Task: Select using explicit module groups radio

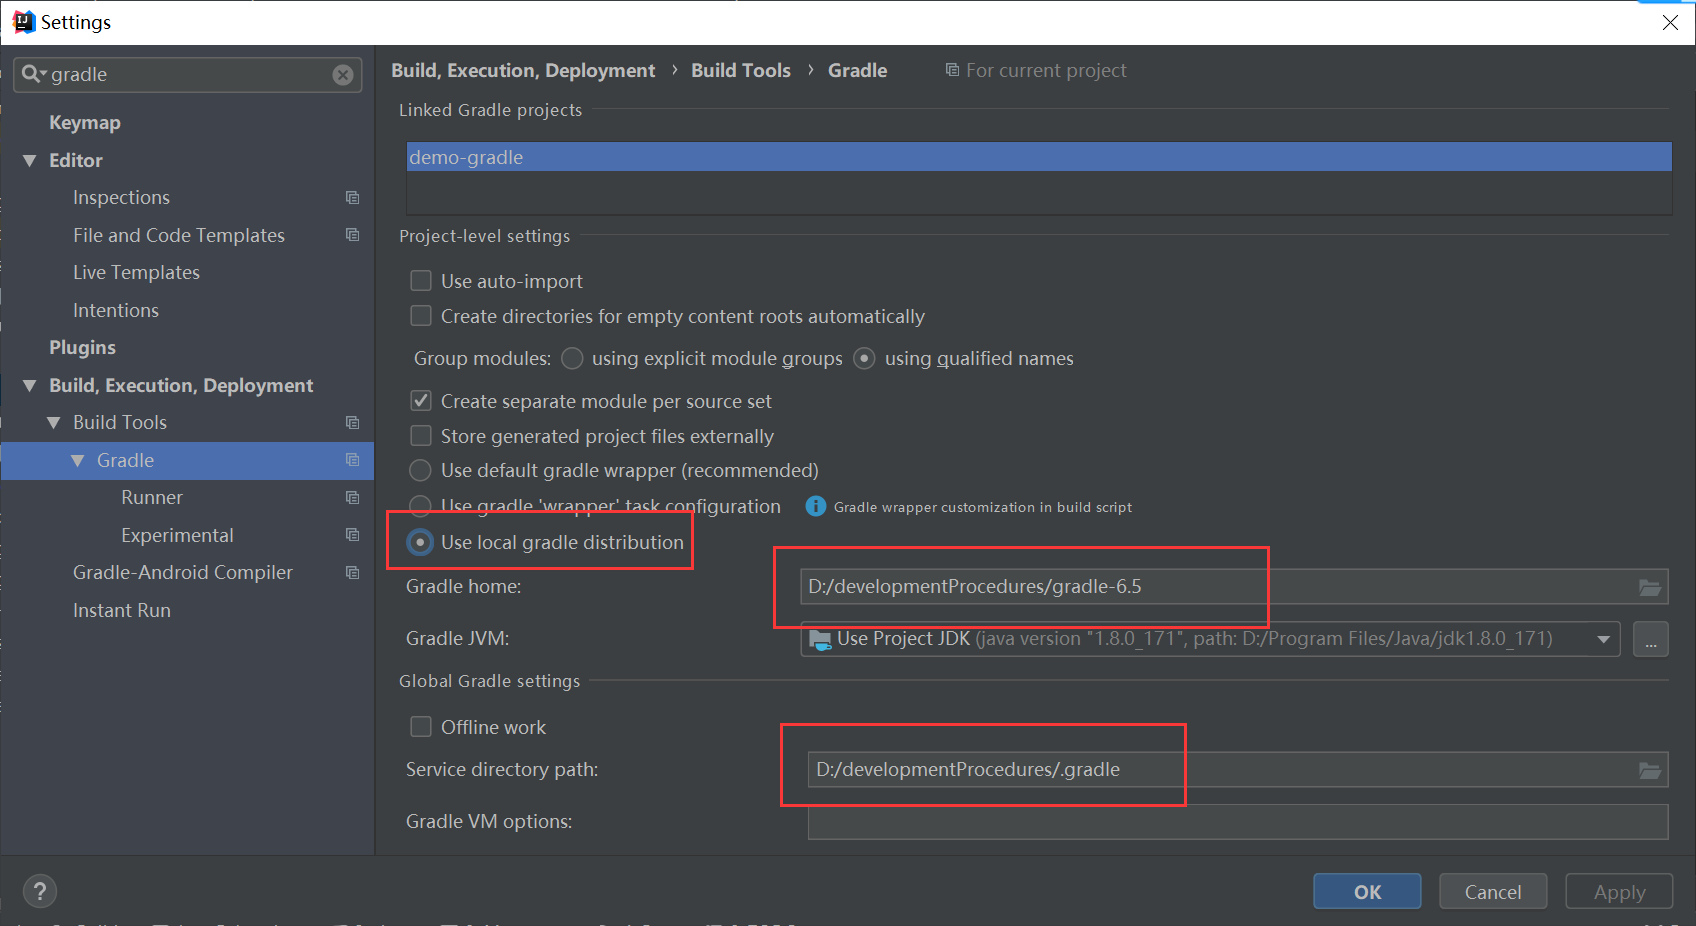Action: [x=572, y=358]
